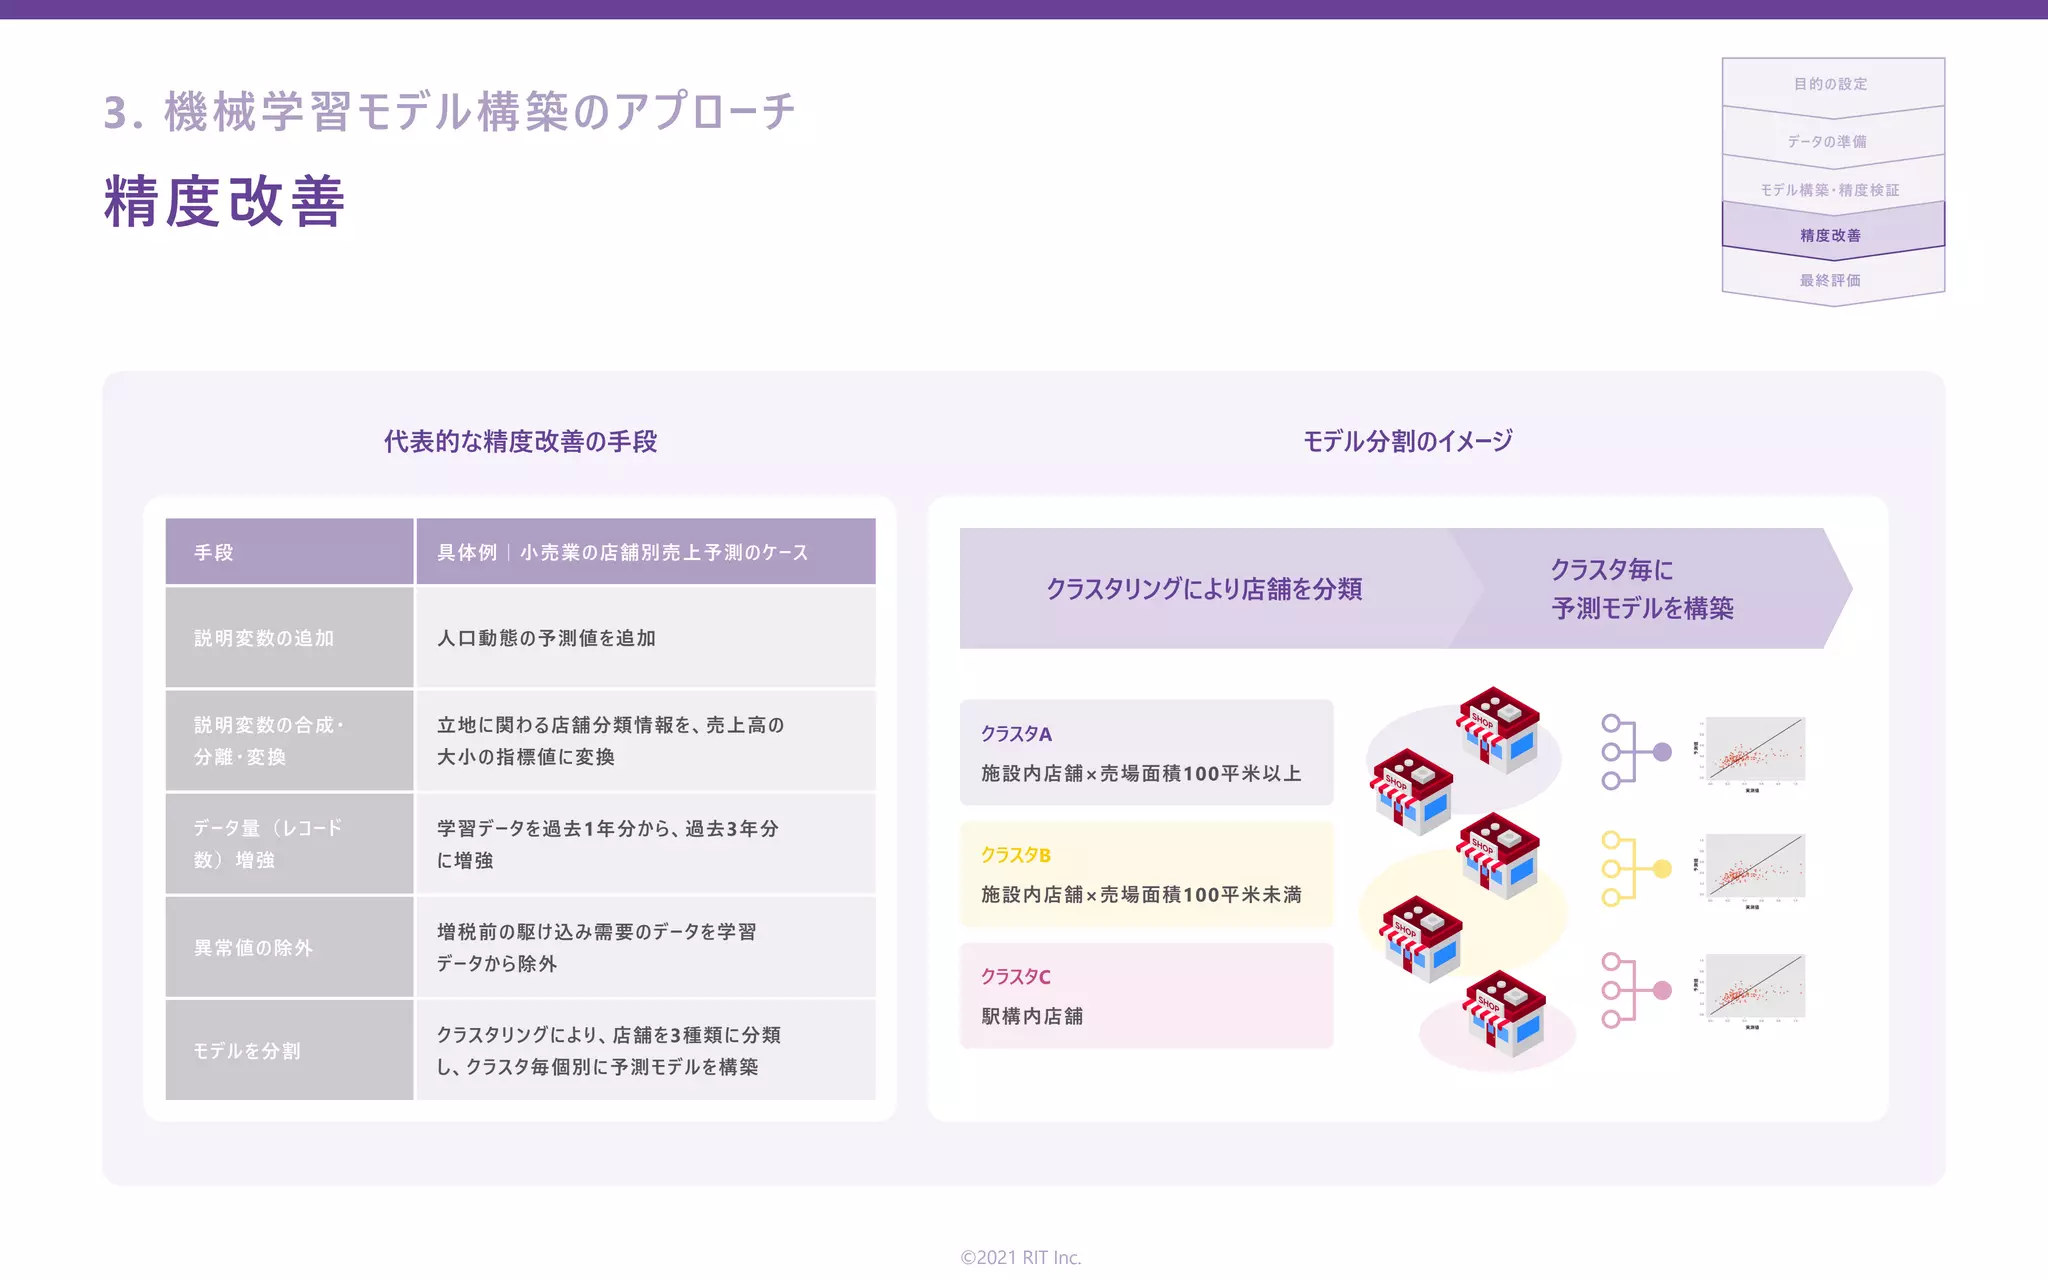2048x1280 pixels.
Task: Click the lower-left shop icon in cluster A
Action: click(x=1411, y=792)
